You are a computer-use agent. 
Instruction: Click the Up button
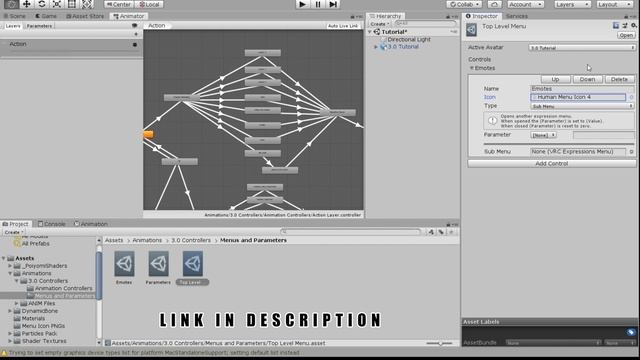point(556,79)
